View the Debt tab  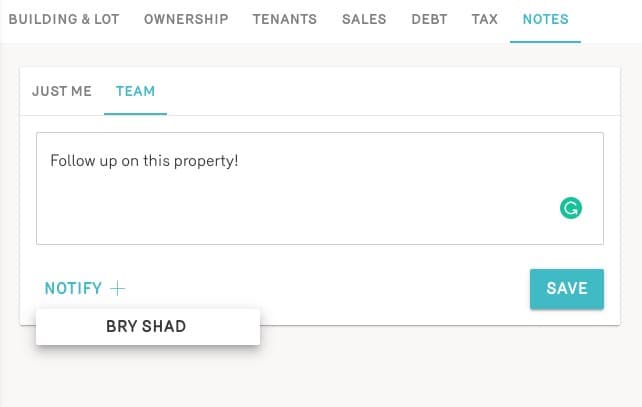pos(429,19)
